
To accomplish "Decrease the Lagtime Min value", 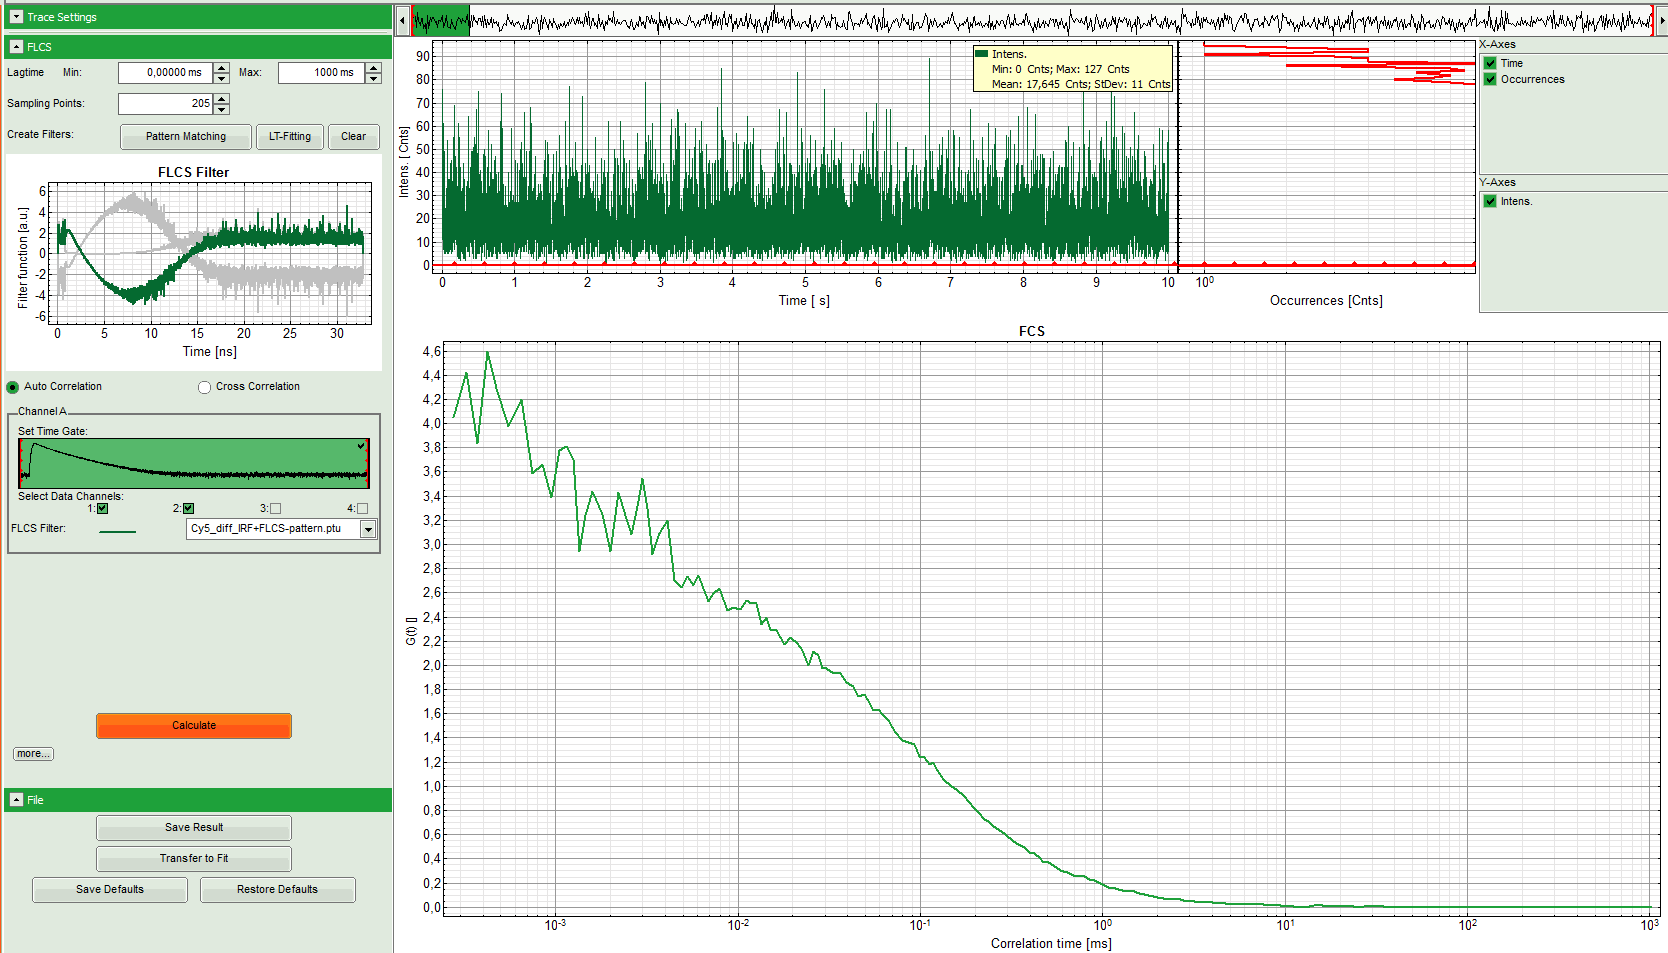I will (222, 78).
